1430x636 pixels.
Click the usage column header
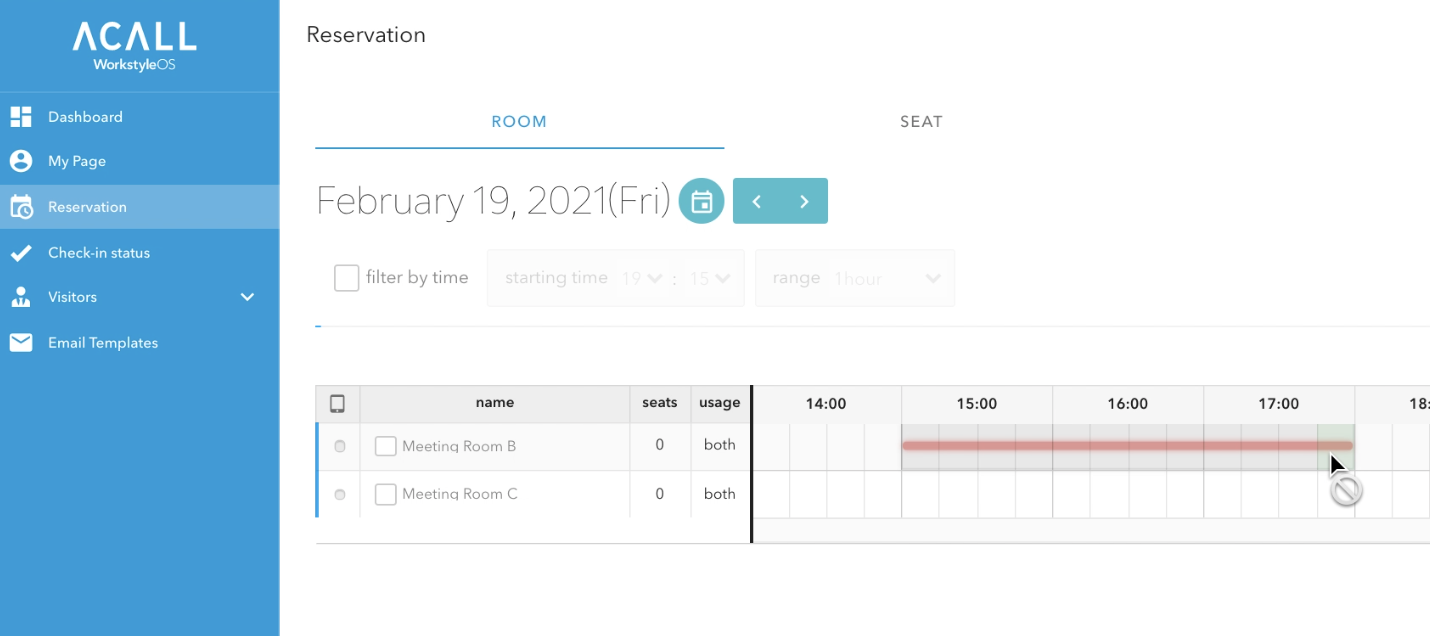(x=720, y=403)
